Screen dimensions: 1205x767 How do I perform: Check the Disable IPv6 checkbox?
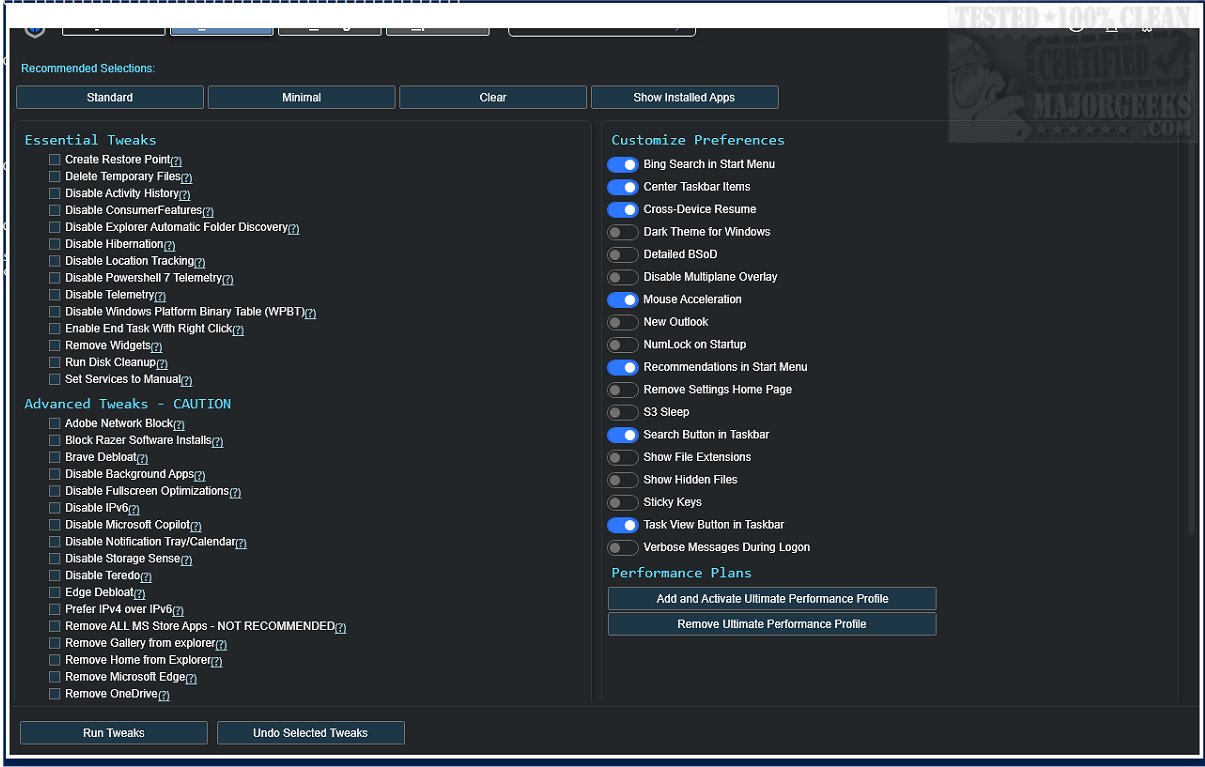click(55, 508)
